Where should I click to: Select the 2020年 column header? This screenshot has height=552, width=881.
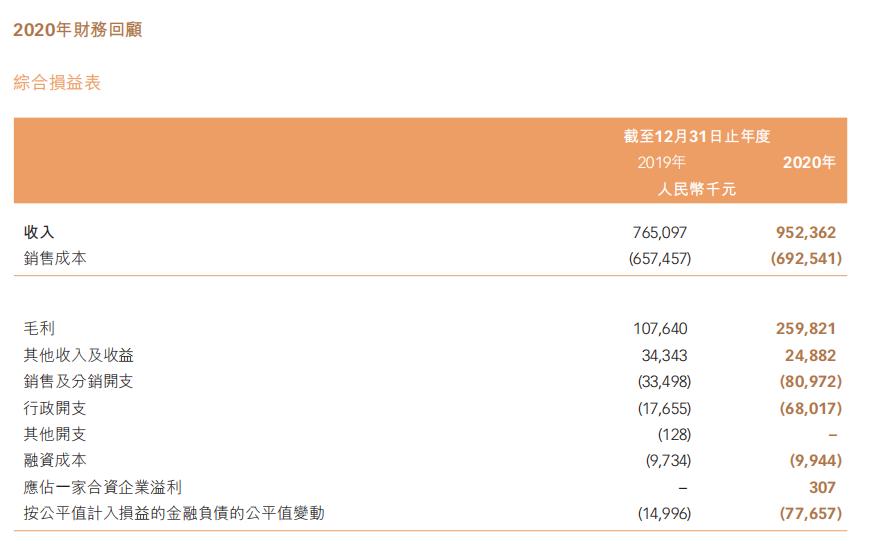[809, 162]
